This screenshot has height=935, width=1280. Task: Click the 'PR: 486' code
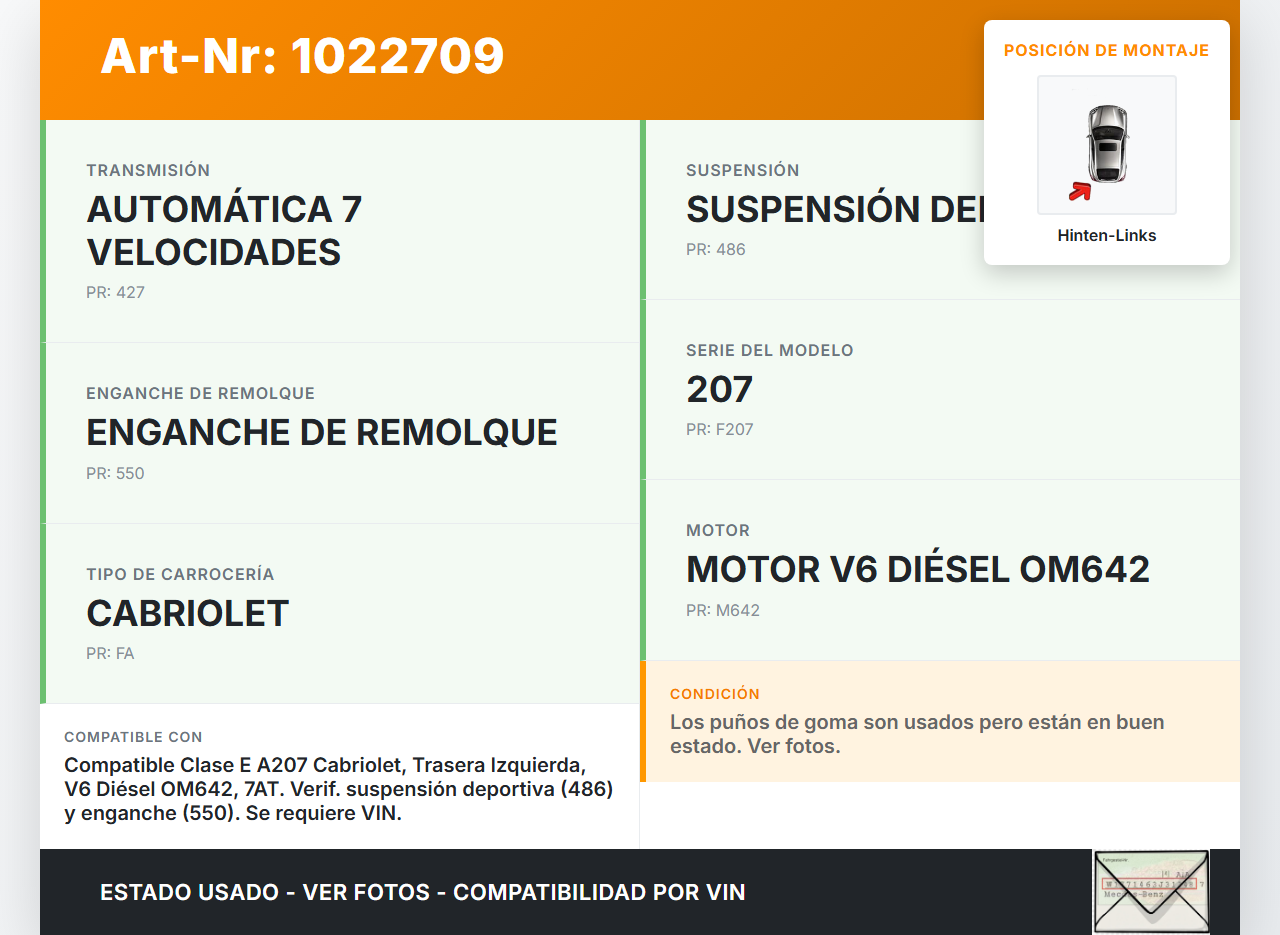pyautogui.click(x=716, y=249)
